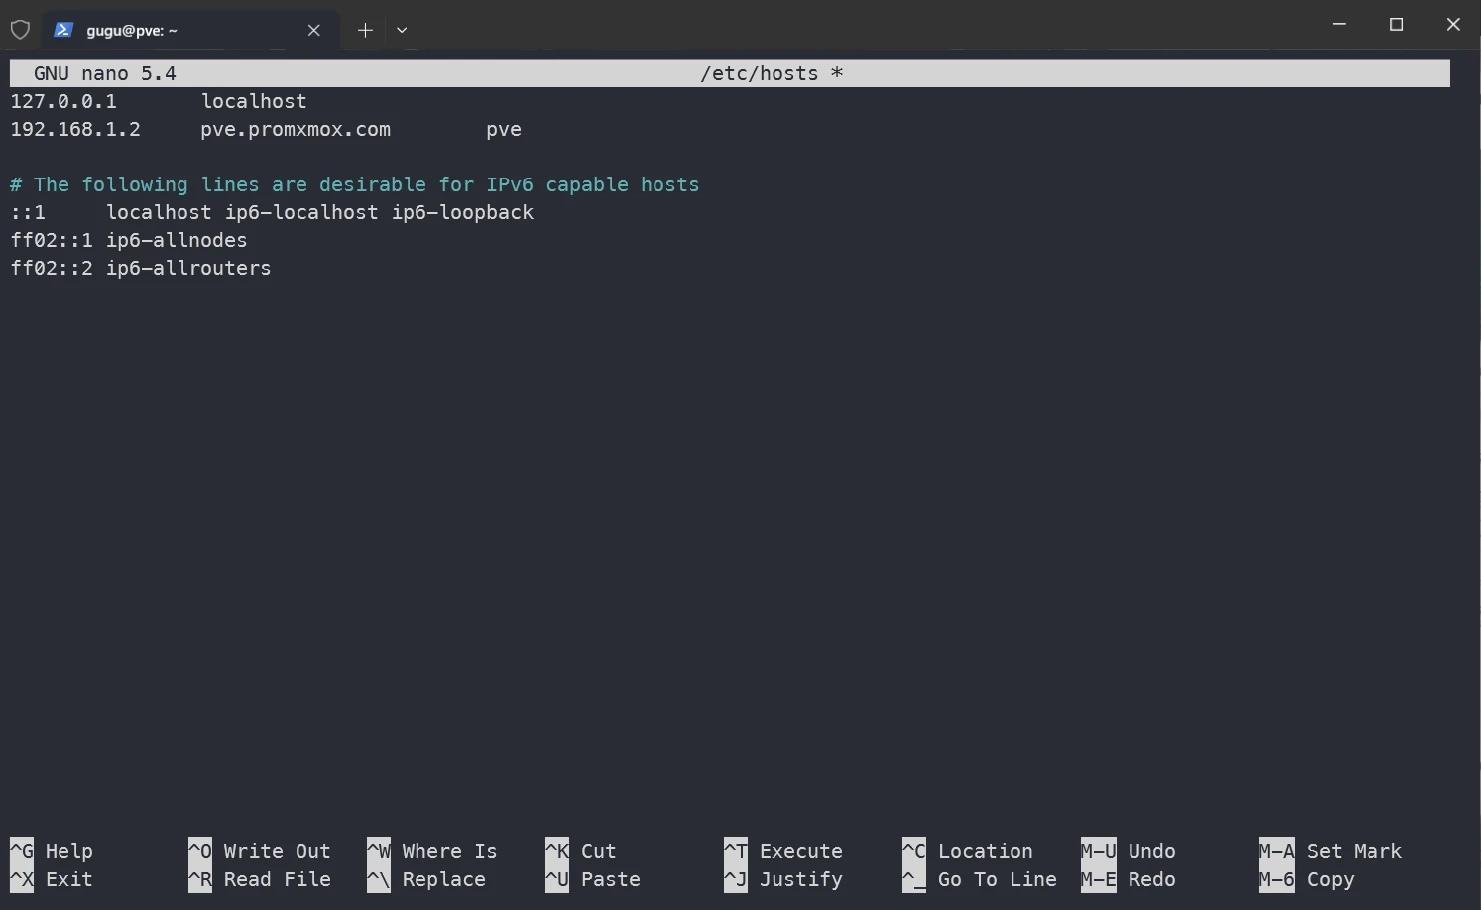The width and height of the screenshot is (1481, 910).
Task: Click the ^X Exit shortcut label
Action: 51,879
